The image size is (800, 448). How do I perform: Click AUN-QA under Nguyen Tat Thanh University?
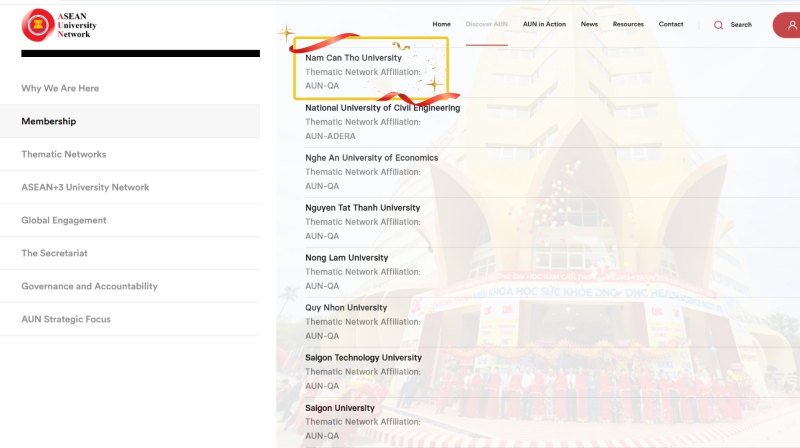point(322,236)
